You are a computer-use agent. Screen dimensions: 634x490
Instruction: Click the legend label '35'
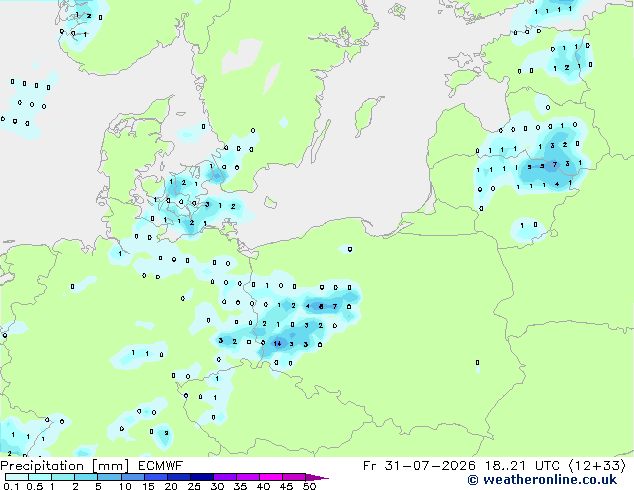tap(240, 486)
